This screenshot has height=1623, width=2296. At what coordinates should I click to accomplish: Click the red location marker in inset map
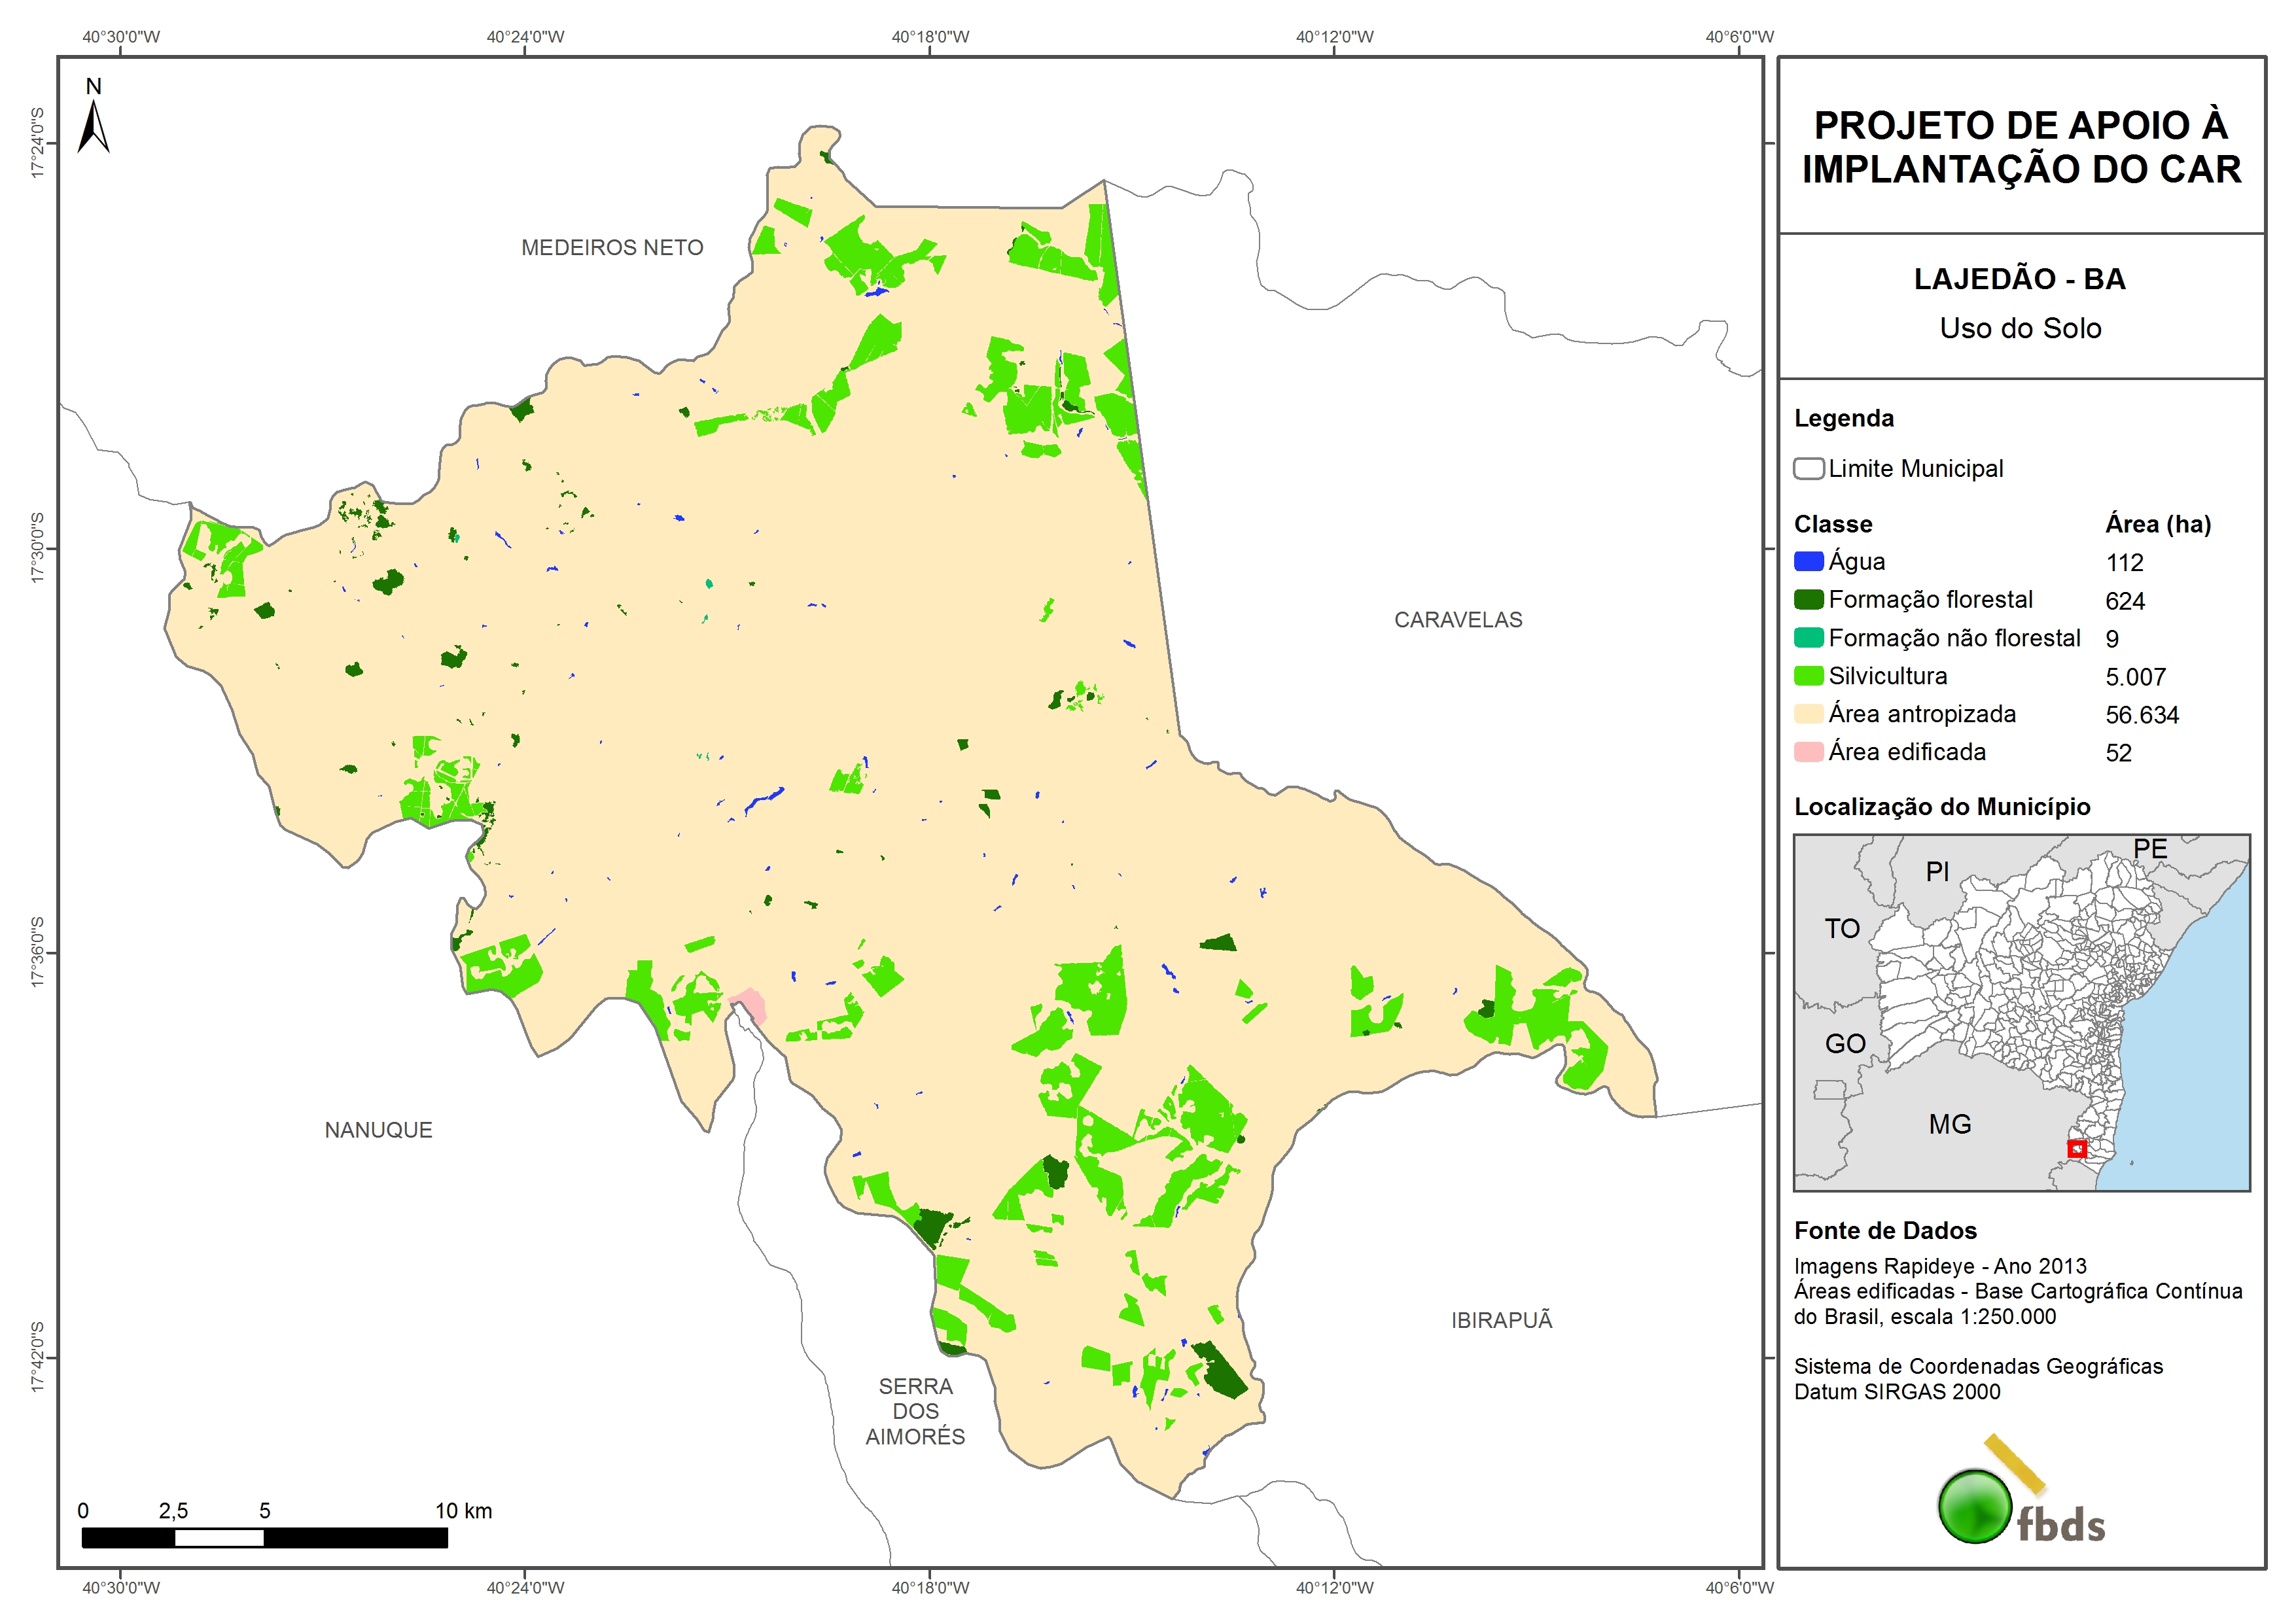[2077, 1149]
